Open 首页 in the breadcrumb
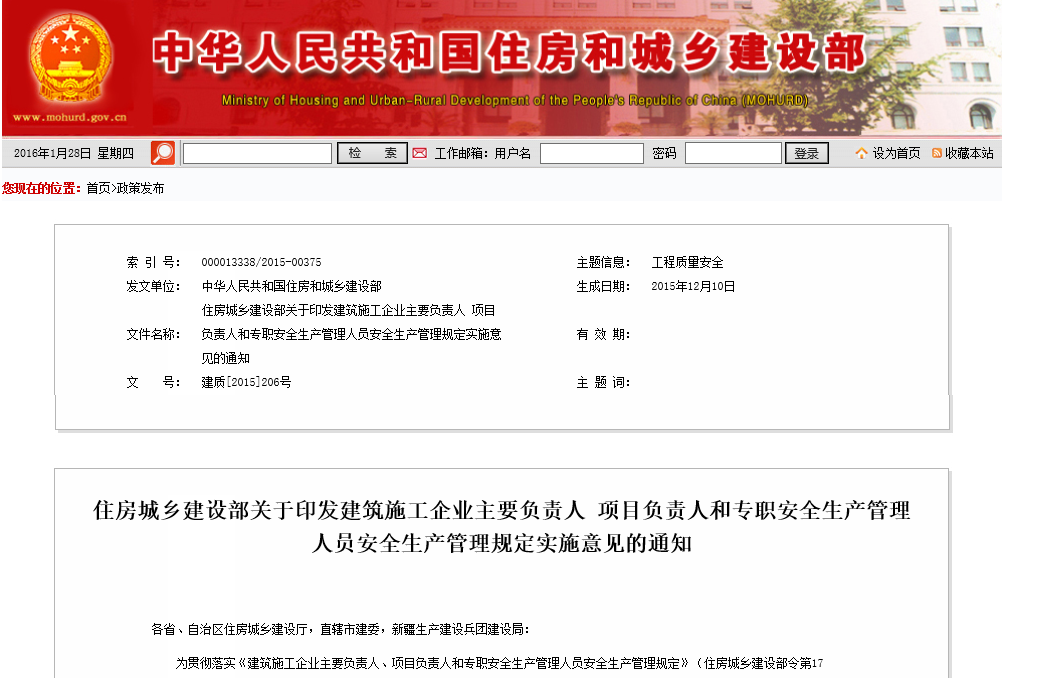Viewport: 1039px width, 678px height. [98, 188]
